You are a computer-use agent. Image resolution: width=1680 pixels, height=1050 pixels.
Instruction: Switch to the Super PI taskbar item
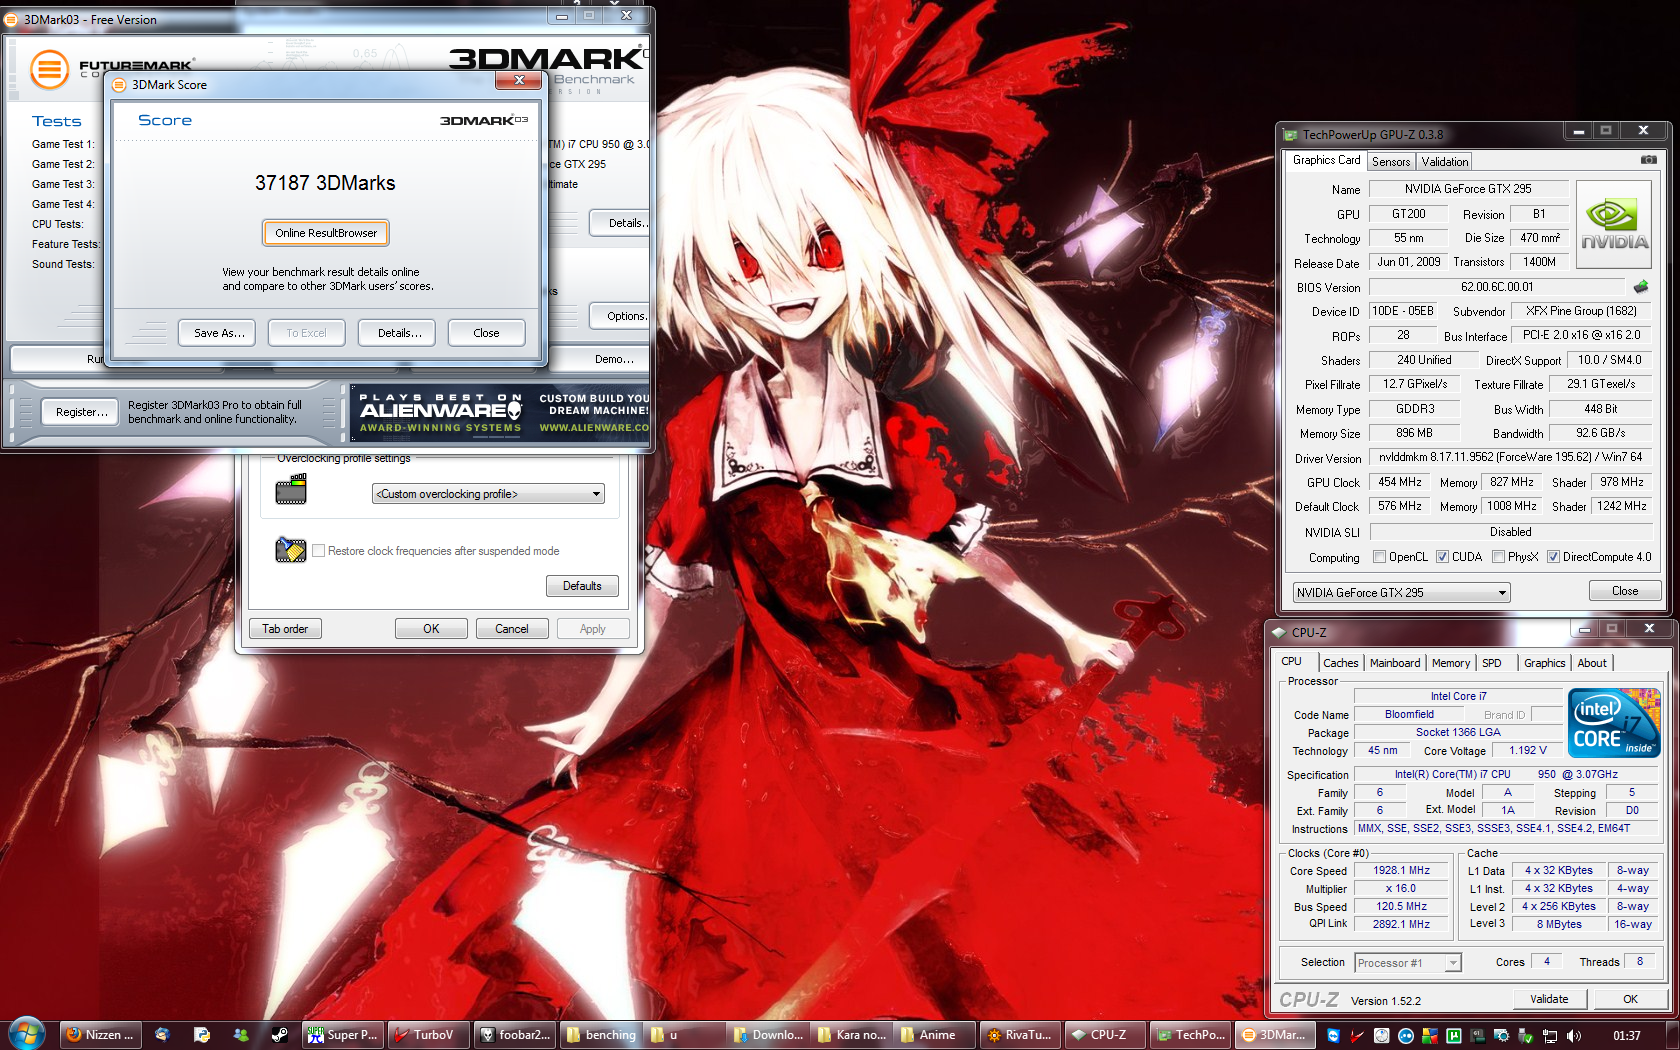click(343, 1035)
